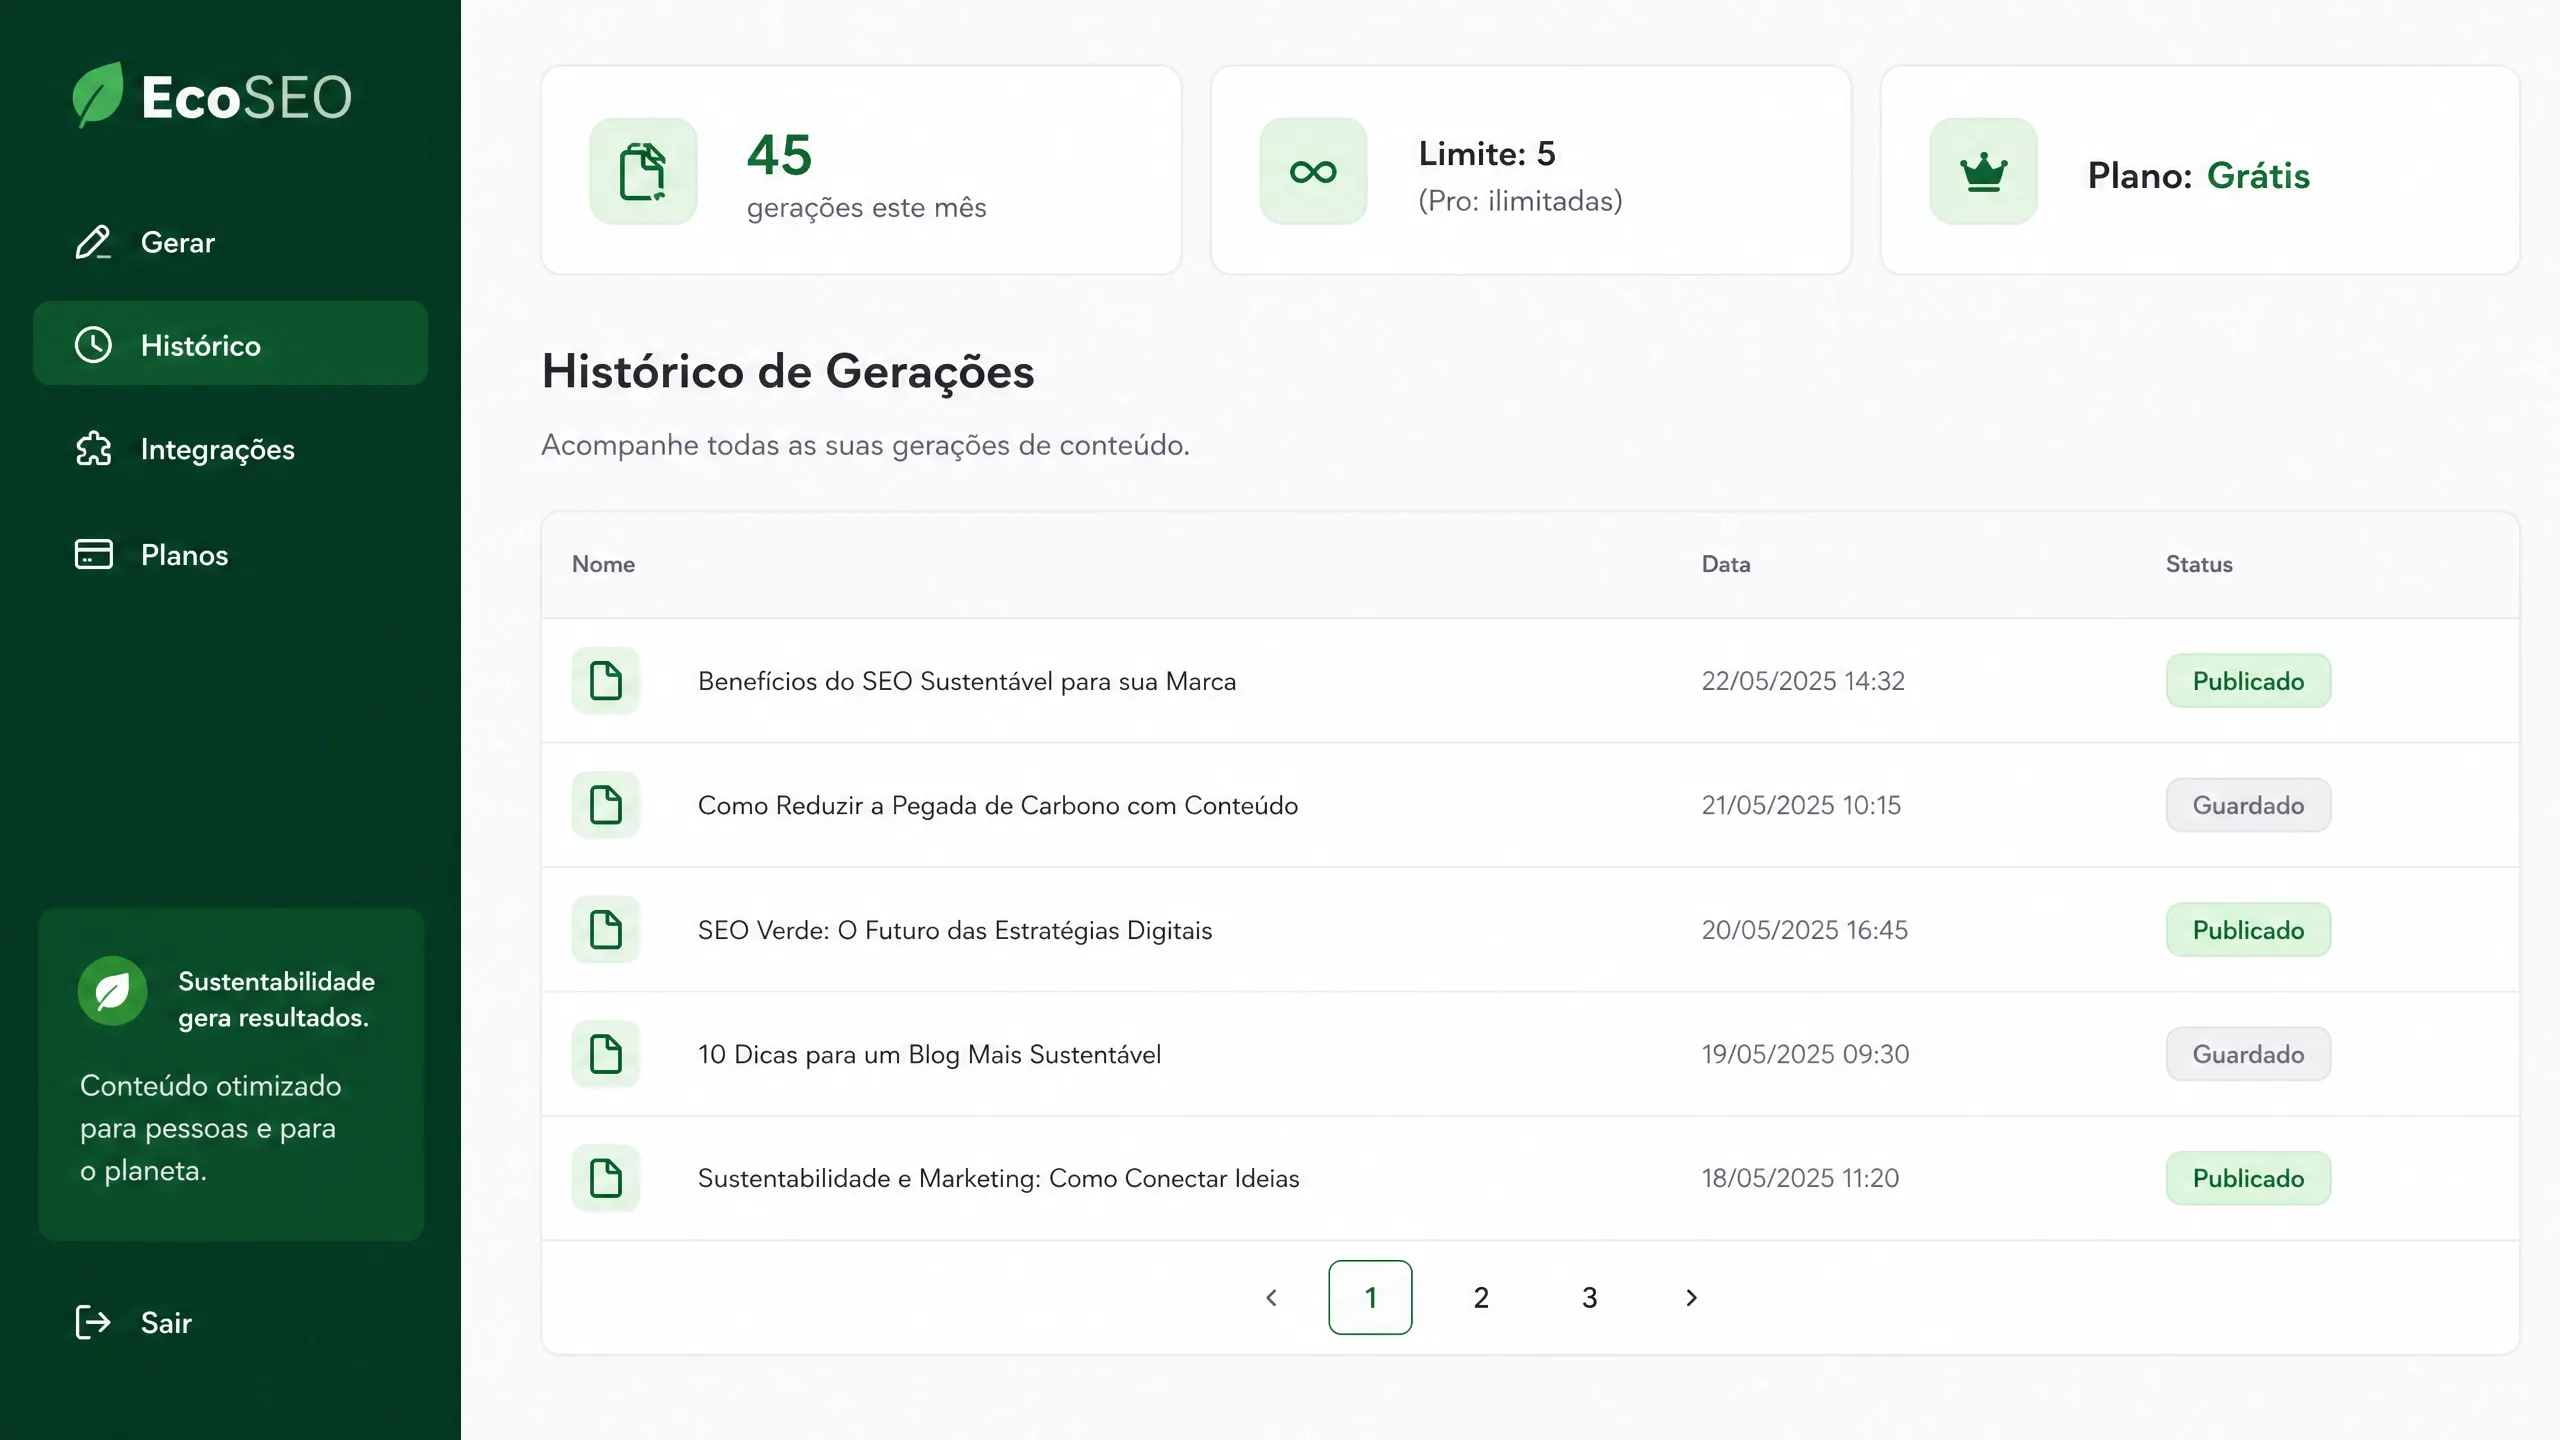Open '10 Dicas para um Blog Mais Sustentável'
The height and width of the screenshot is (1440, 2560).
tap(929, 1054)
